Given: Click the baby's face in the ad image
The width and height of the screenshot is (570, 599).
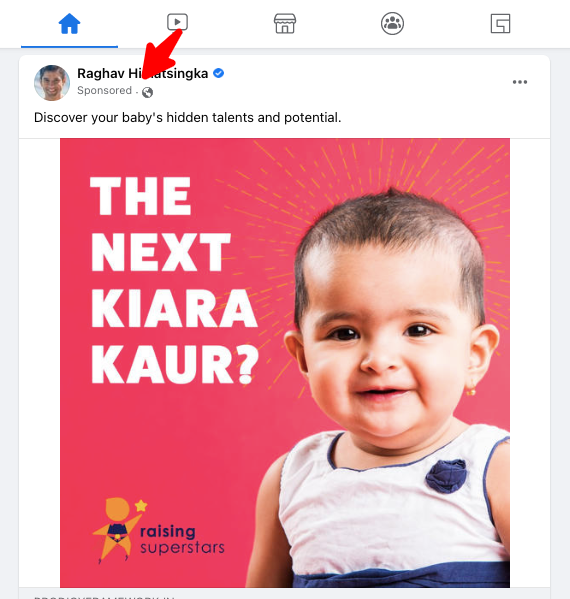Looking at the screenshot, I should click(390, 336).
